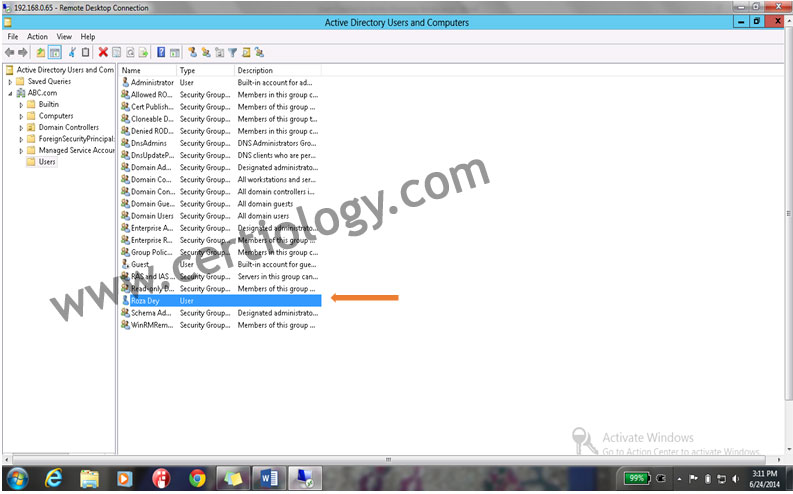Set filter options with the funnel icon
Viewport: 793px width, 494px height.
233,53
